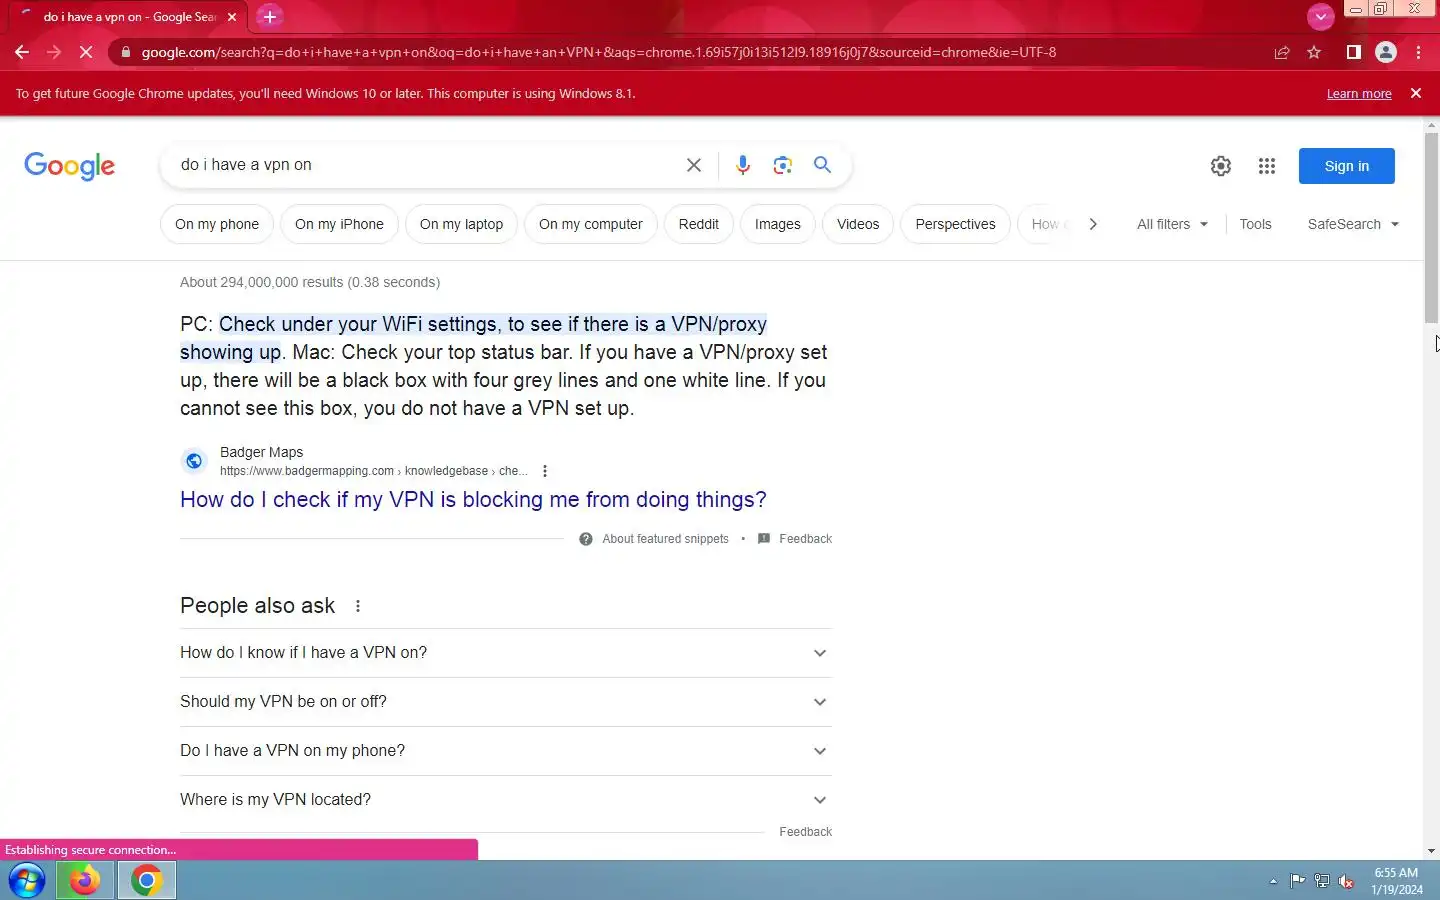
Task: Open the Google apps grid
Action: coord(1267,166)
